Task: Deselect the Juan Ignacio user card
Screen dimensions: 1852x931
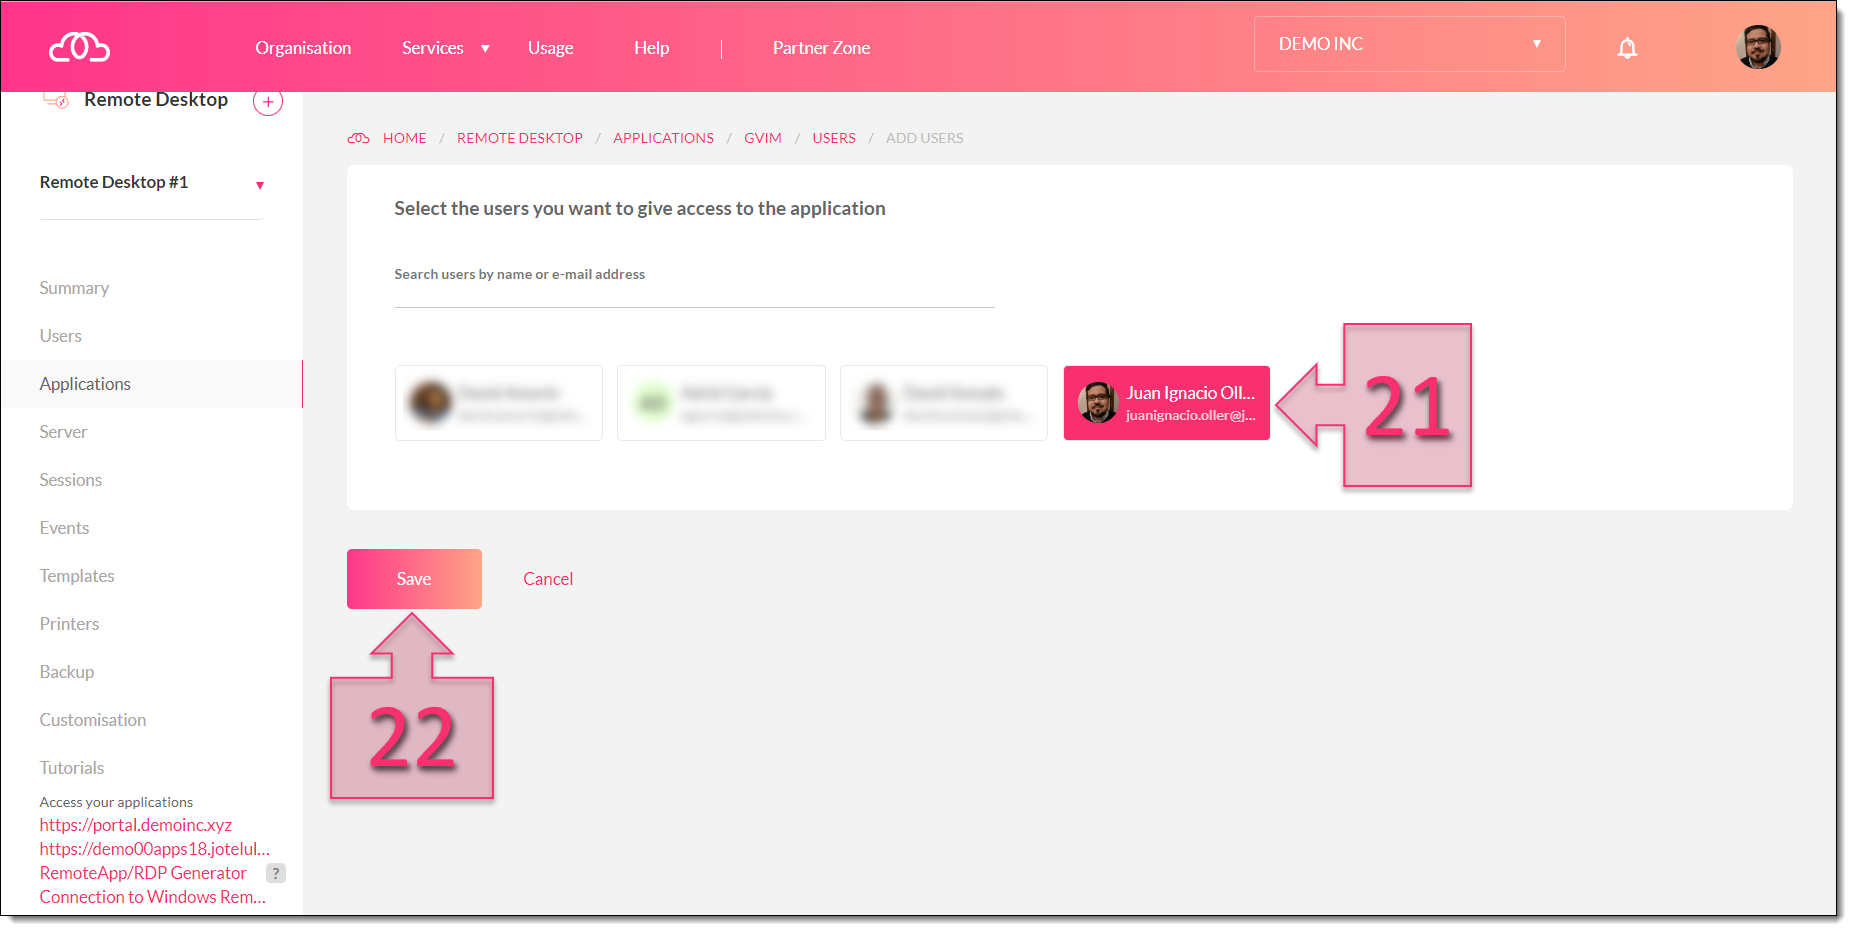Action: click(1166, 403)
